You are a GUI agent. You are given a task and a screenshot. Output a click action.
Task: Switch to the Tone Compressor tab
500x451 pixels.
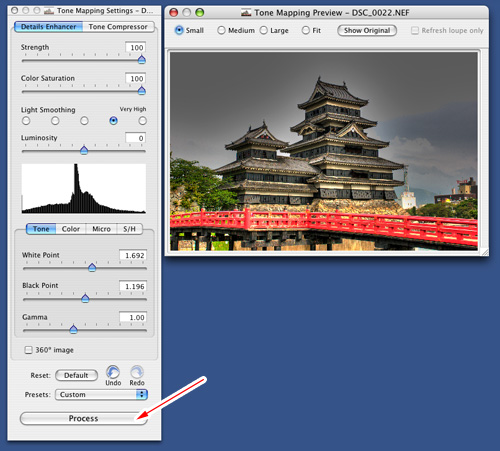118,27
